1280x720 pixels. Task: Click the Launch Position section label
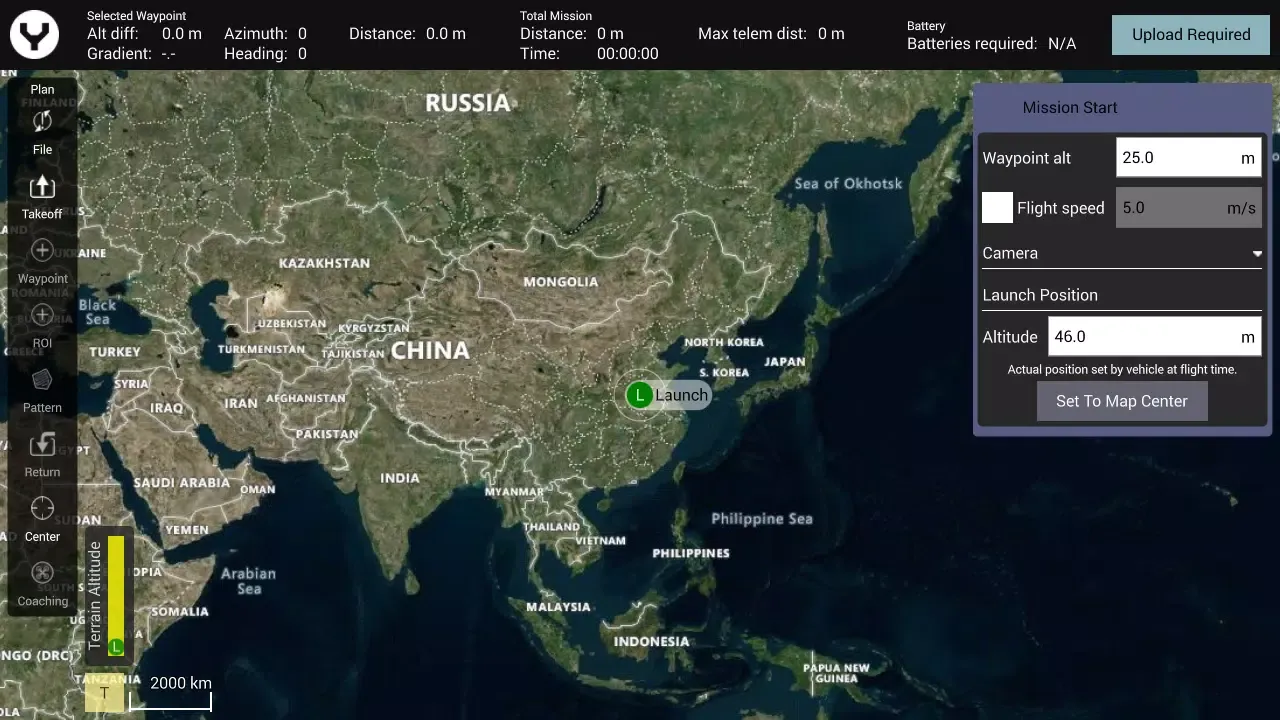pos(1040,295)
